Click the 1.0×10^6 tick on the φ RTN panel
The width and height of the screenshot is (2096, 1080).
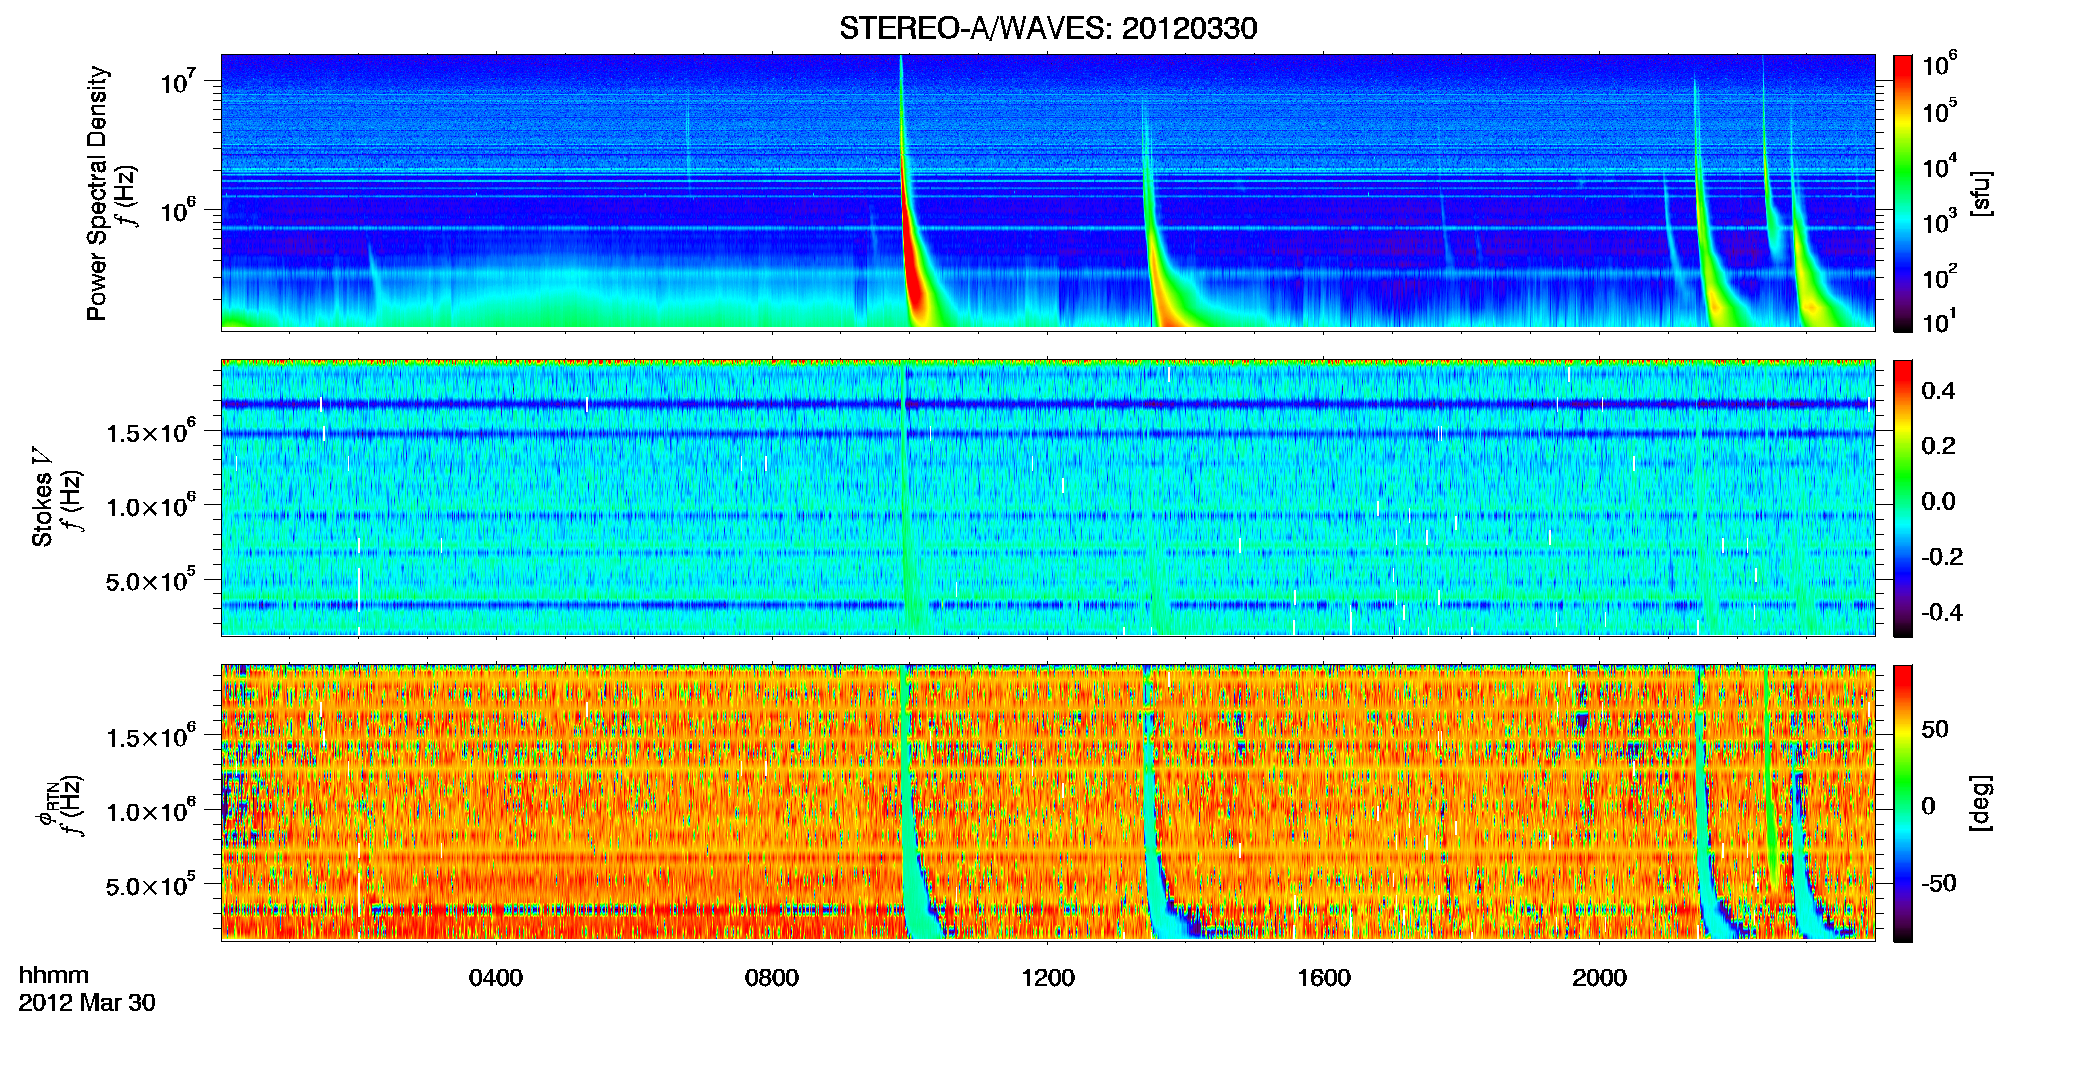(x=151, y=811)
